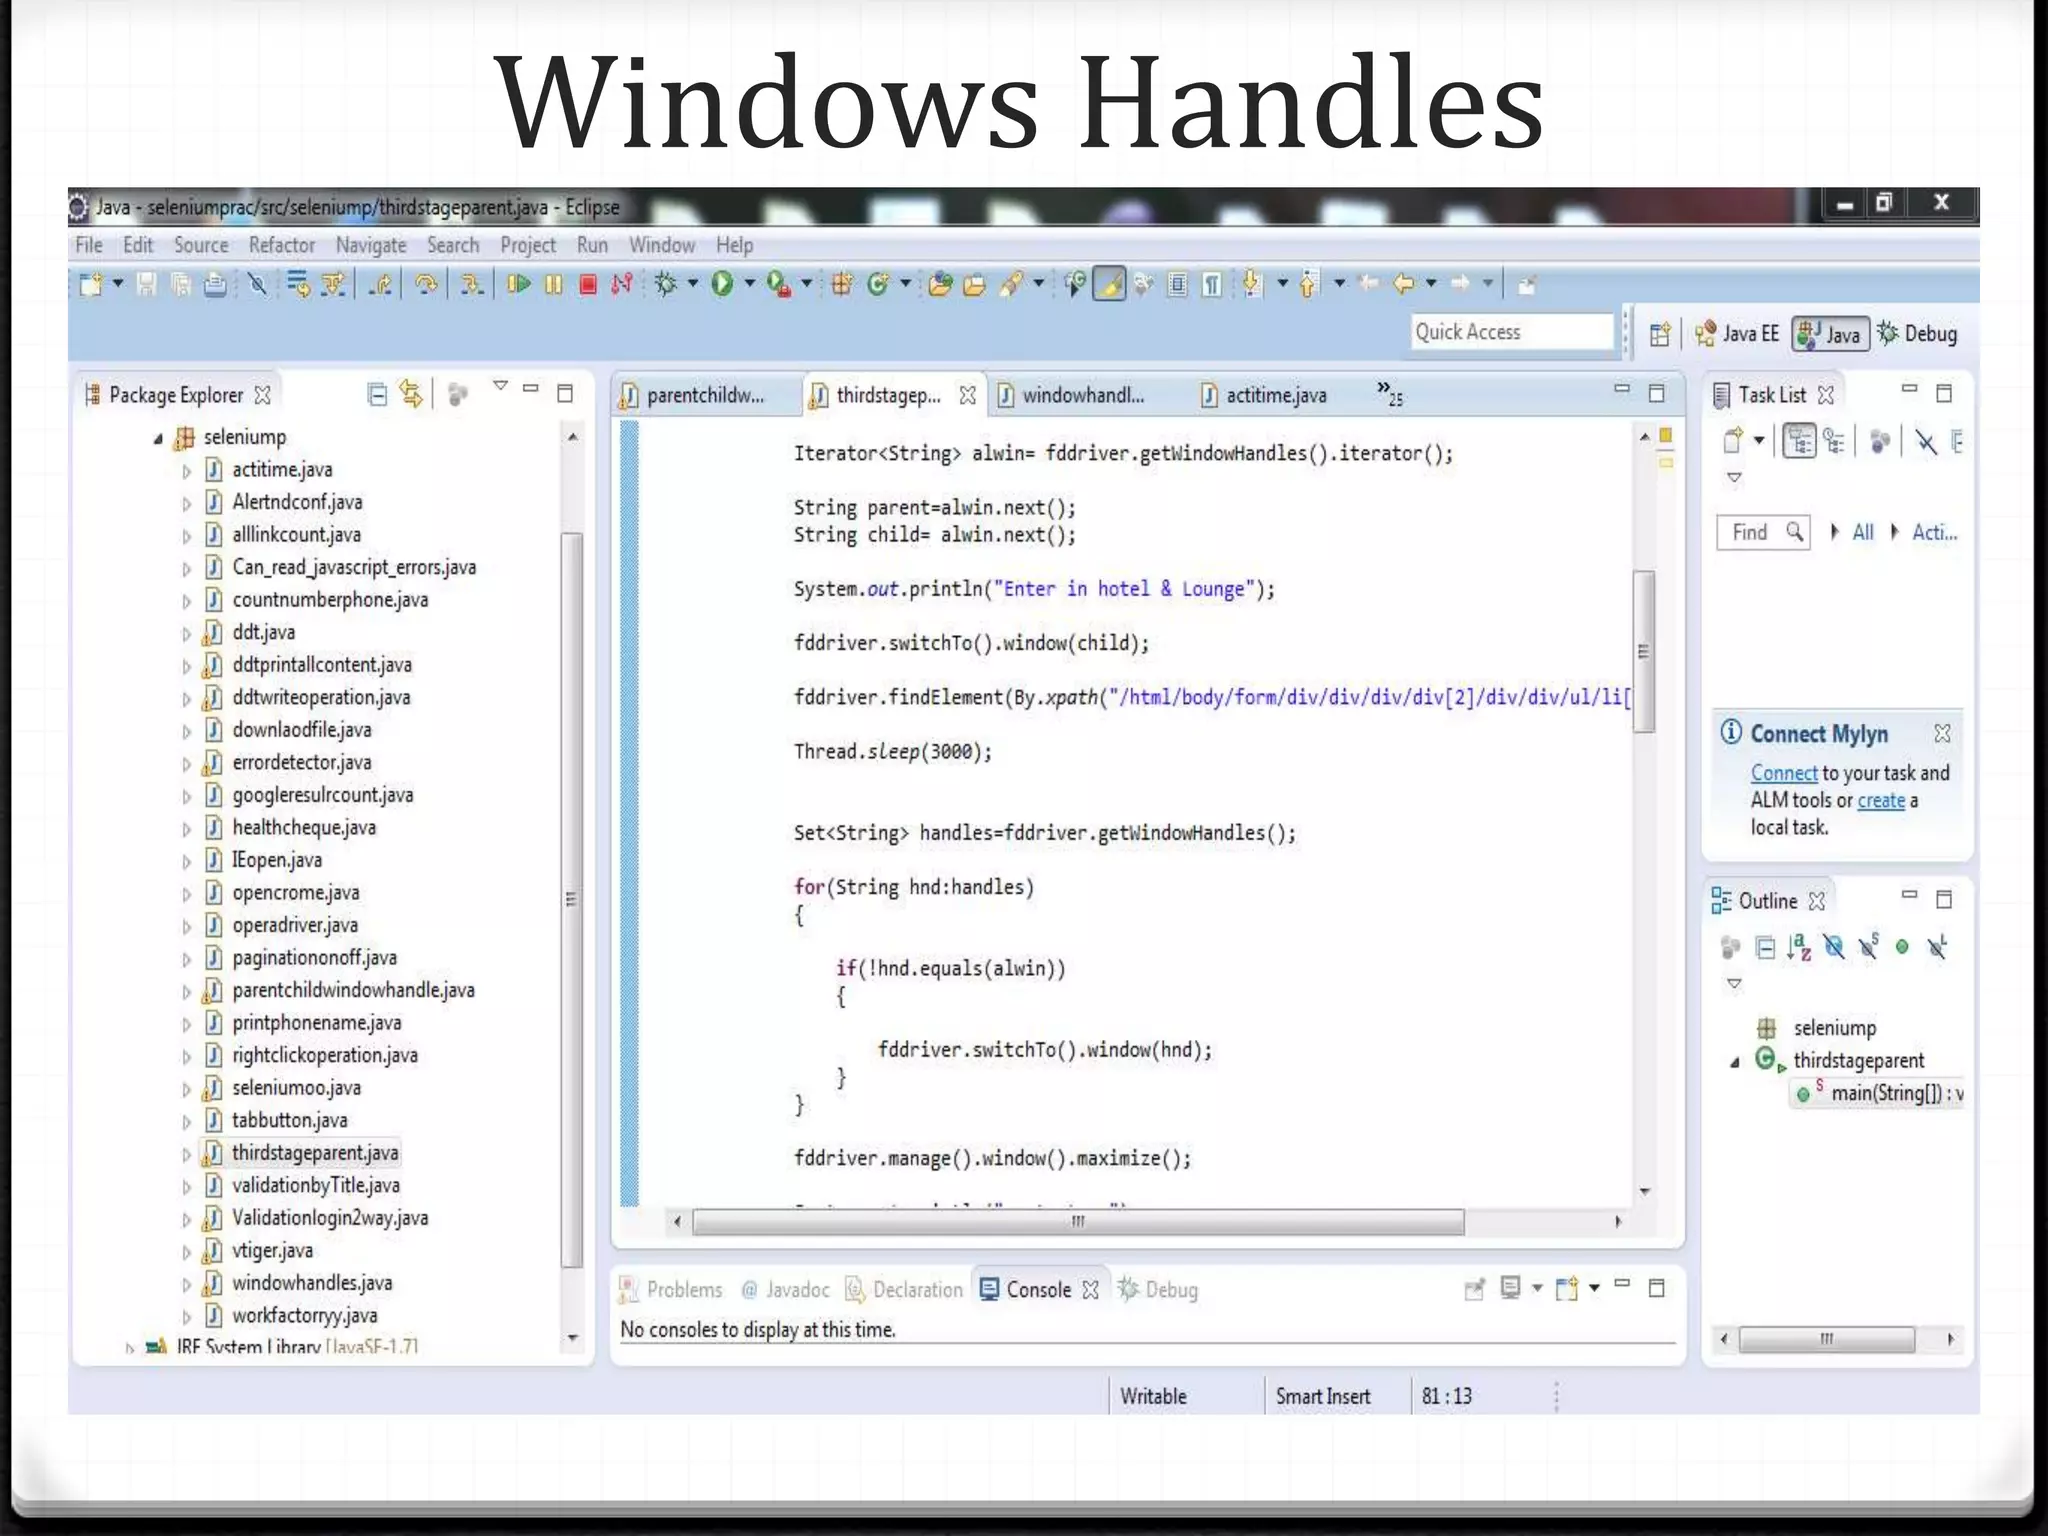Close the thirdstagep... editor tab
2048x1536 pixels.
pos(967,395)
